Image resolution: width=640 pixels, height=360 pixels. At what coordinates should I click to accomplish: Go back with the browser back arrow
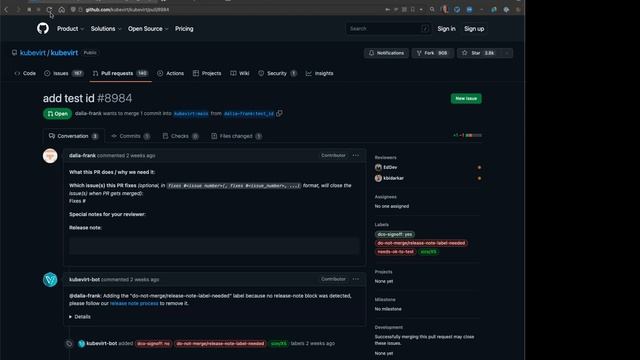(x=6, y=9)
